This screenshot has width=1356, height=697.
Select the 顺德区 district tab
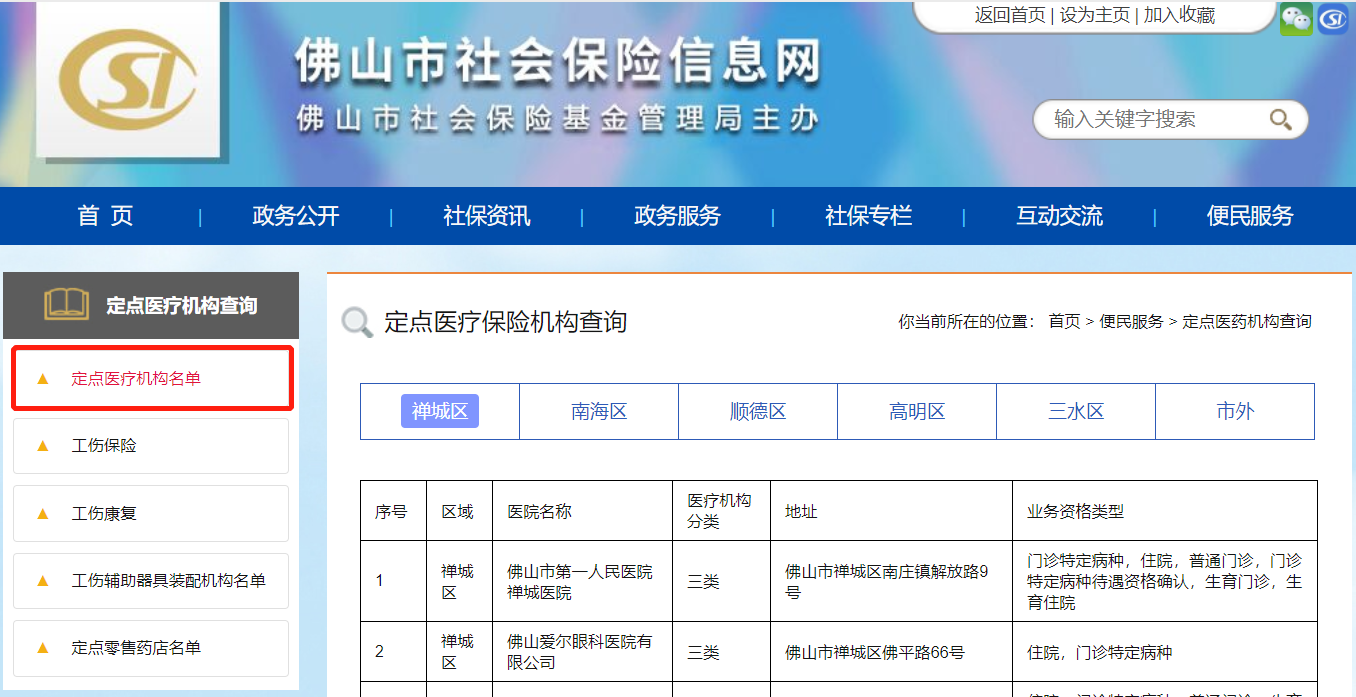pos(758,411)
